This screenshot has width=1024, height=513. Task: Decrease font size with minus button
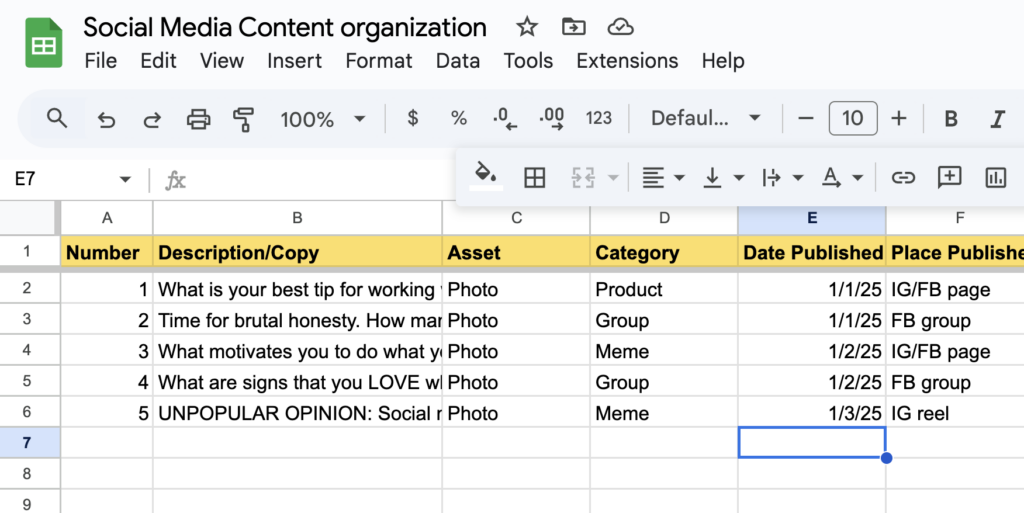coord(806,119)
